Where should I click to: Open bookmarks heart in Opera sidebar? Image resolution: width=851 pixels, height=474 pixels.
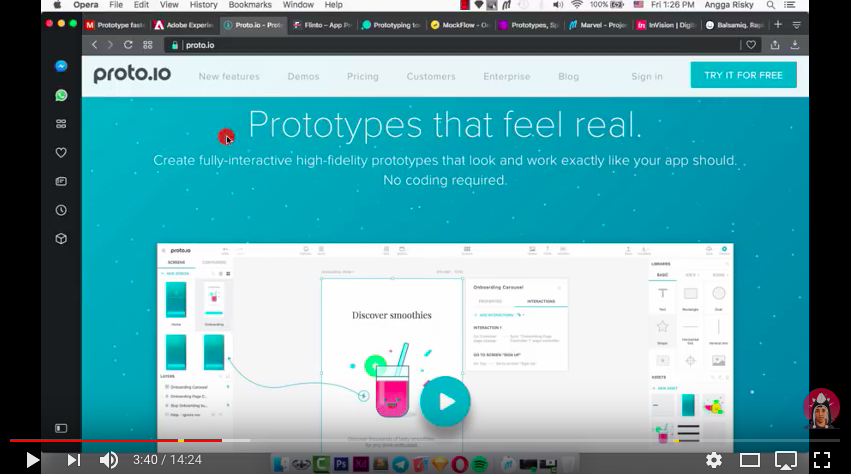pos(61,153)
